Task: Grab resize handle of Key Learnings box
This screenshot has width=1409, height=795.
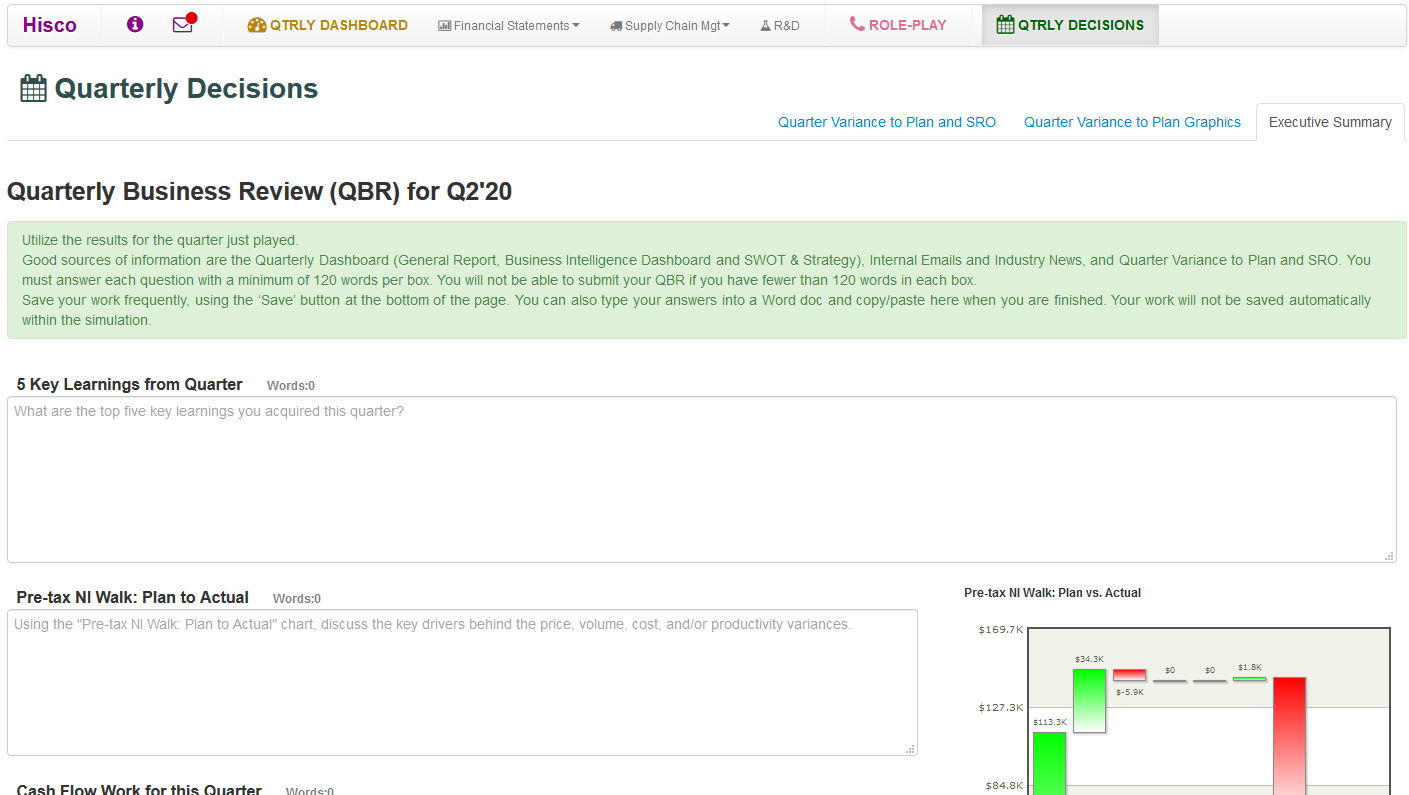Action: point(1389,555)
